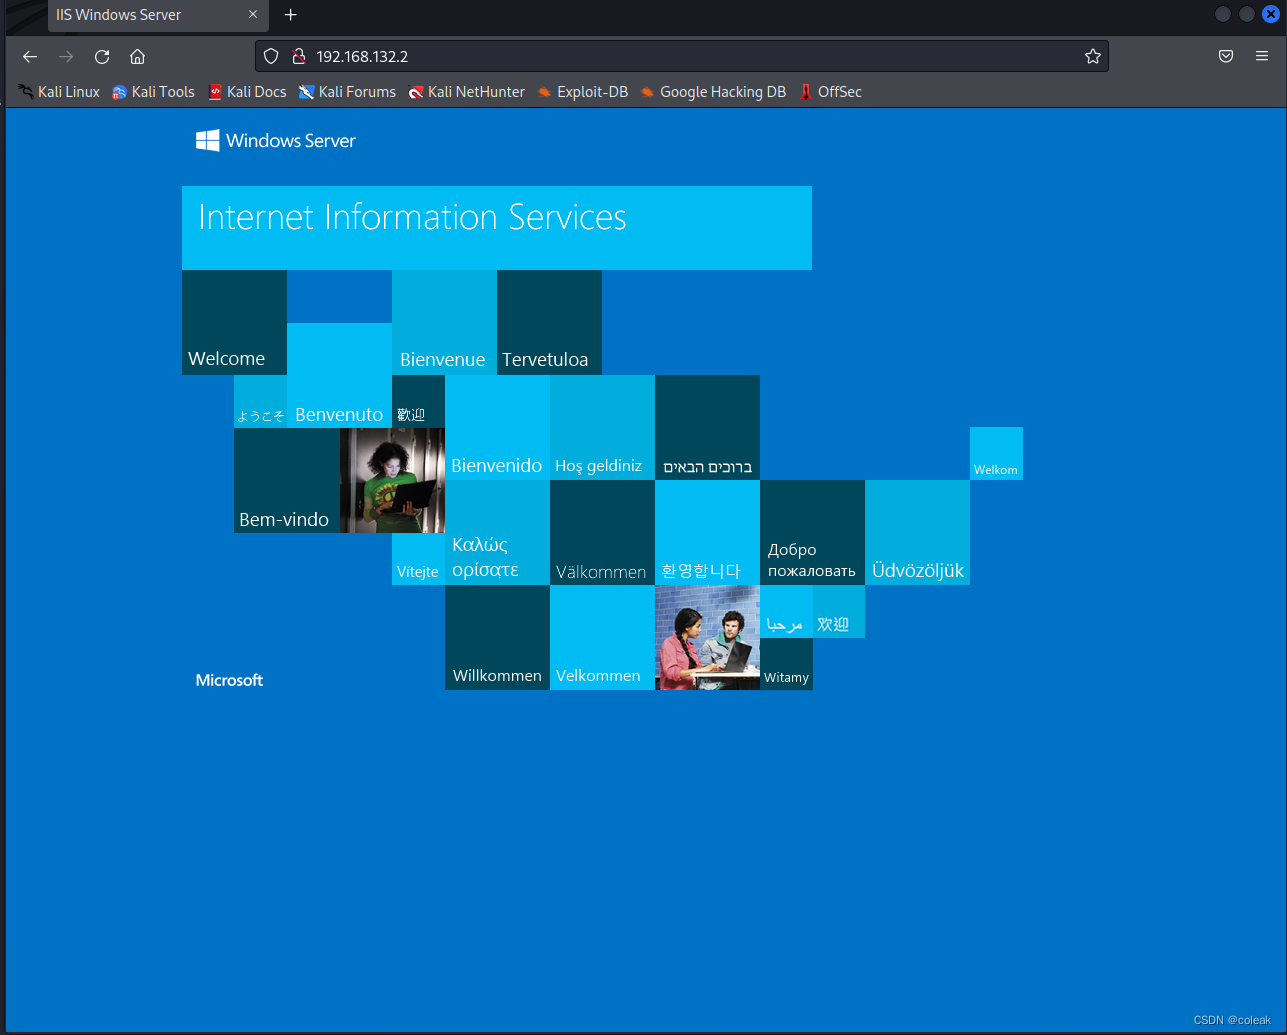Click the 欢迎 tile
This screenshot has width=1287, height=1035.
(x=839, y=611)
